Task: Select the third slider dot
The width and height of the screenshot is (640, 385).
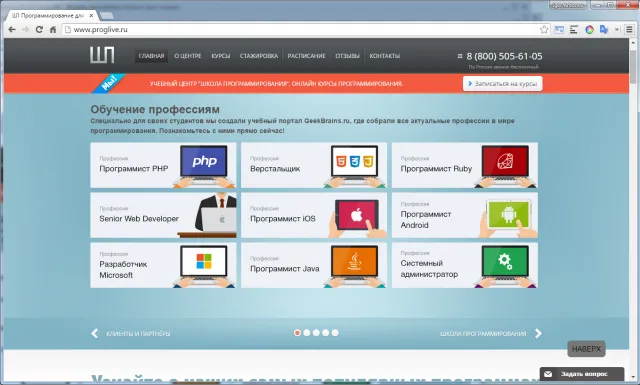Action: coord(316,333)
